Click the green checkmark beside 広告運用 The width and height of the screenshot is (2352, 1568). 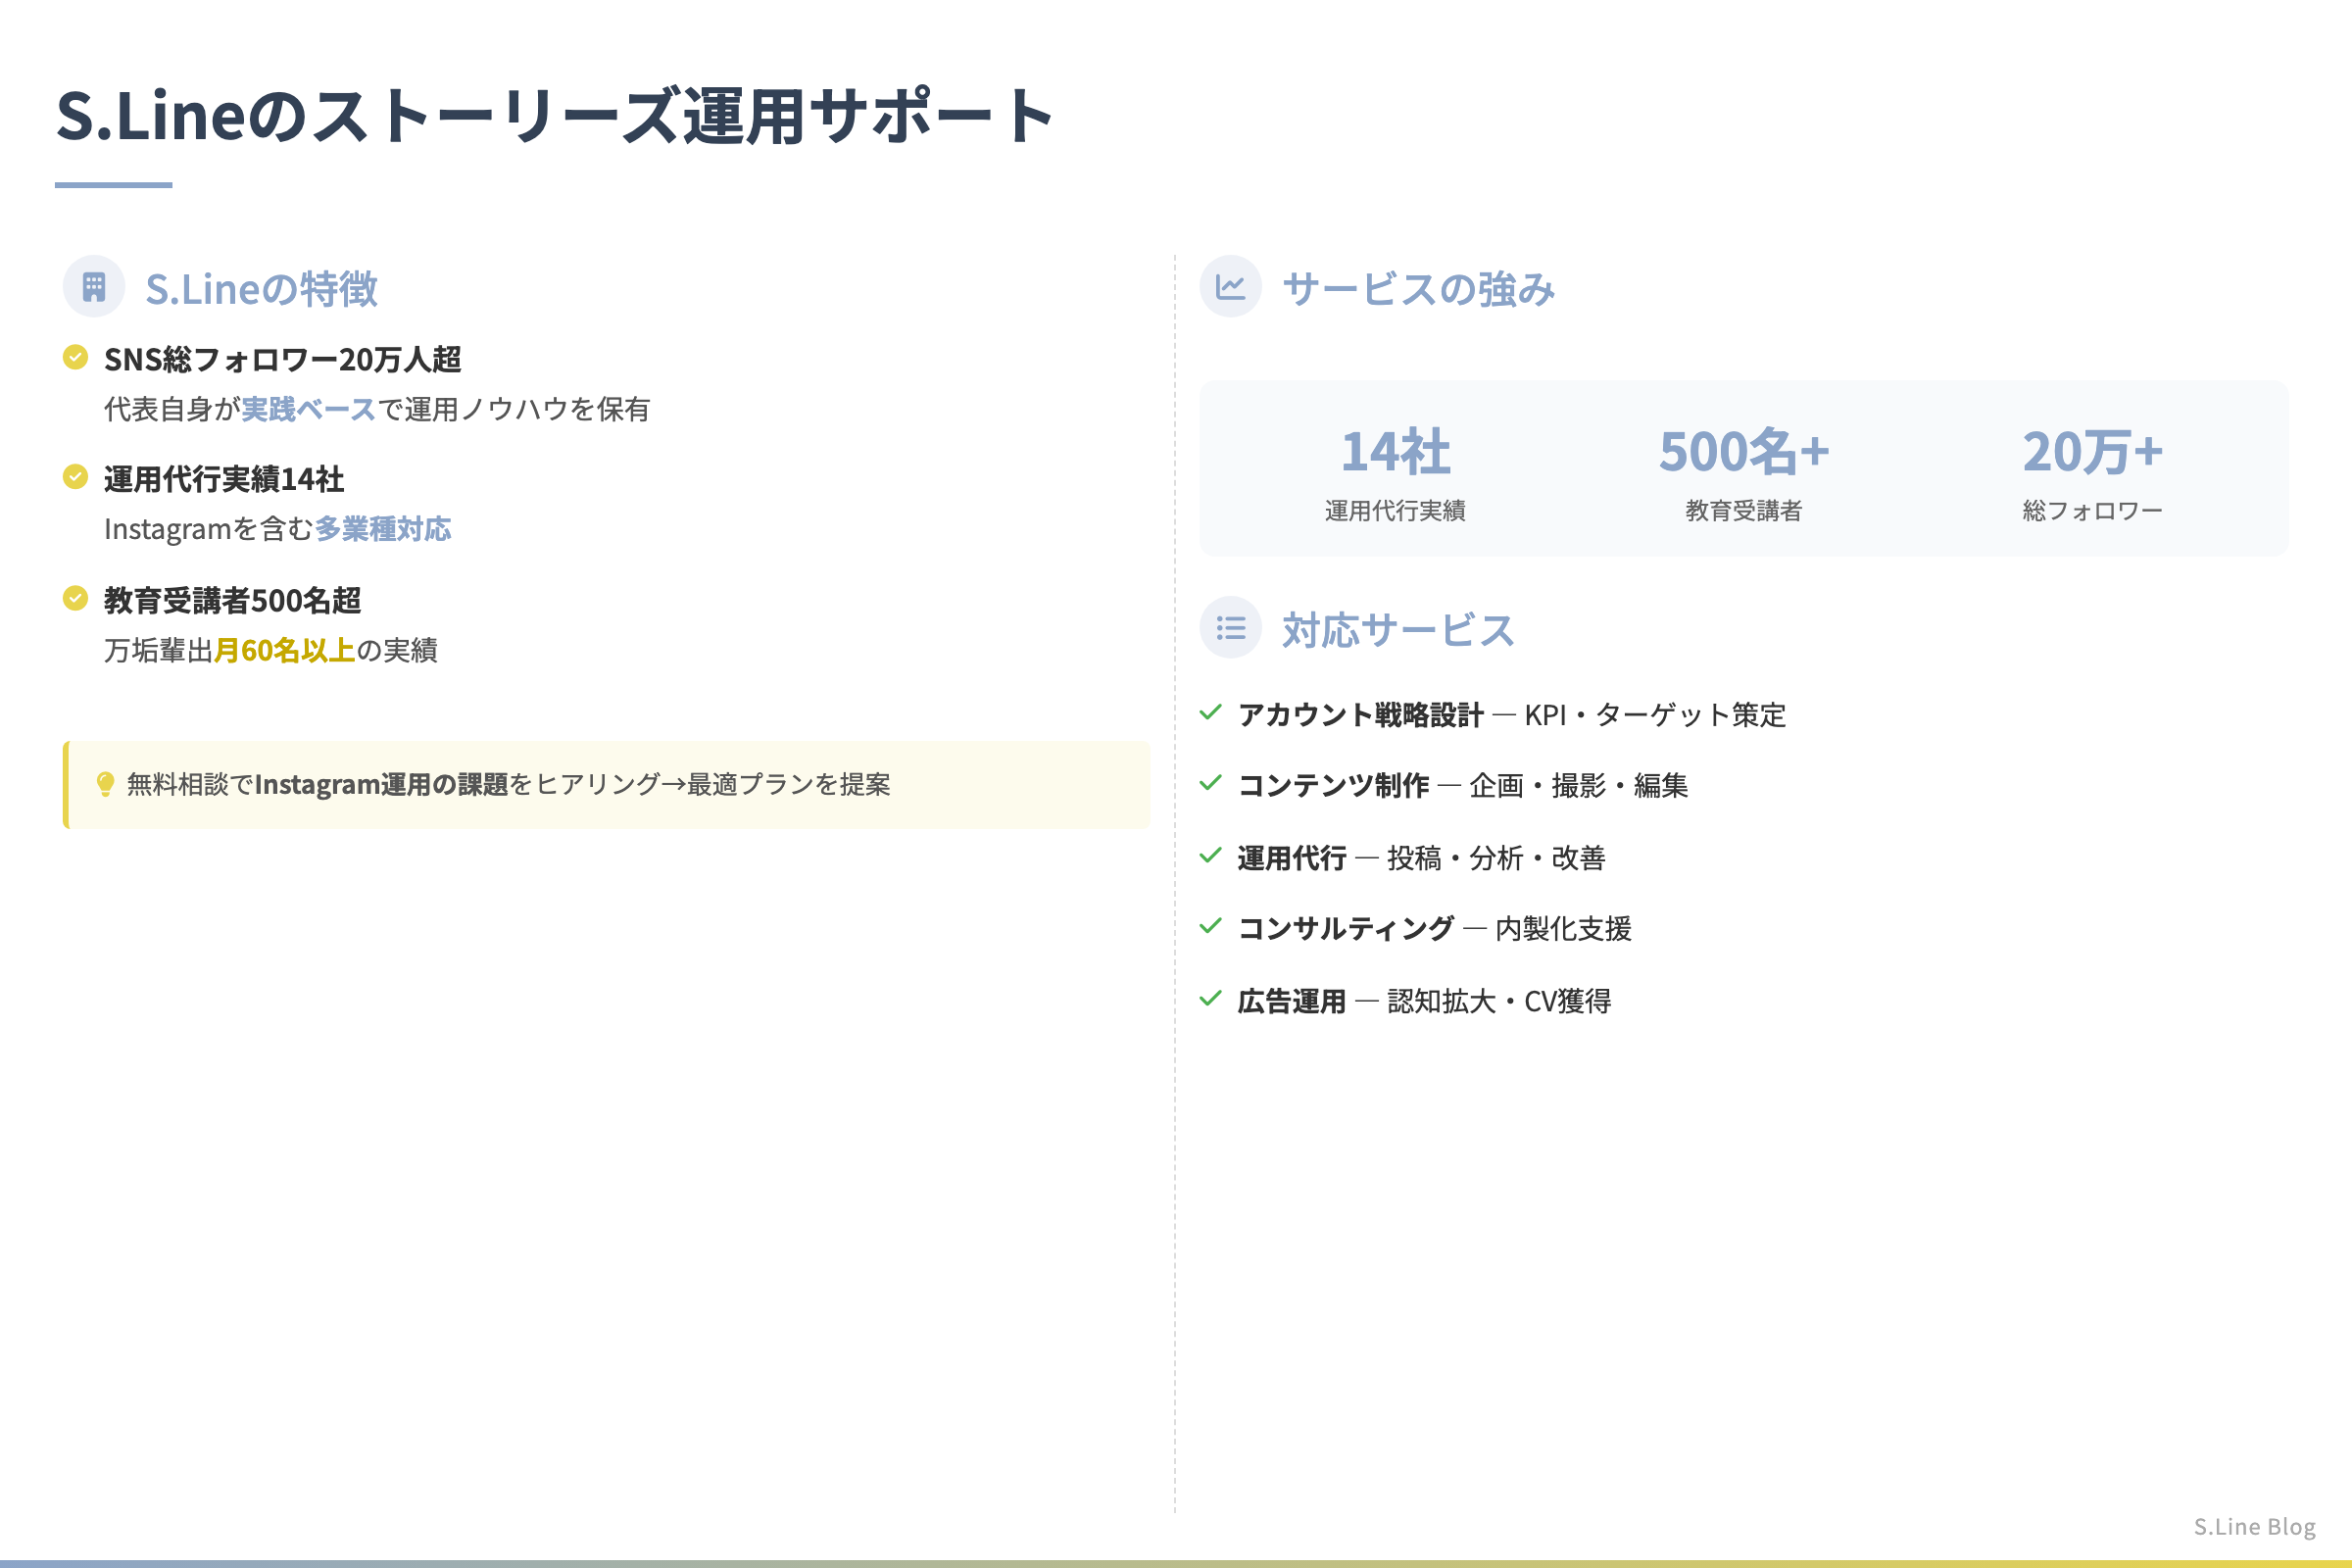click(x=1210, y=998)
